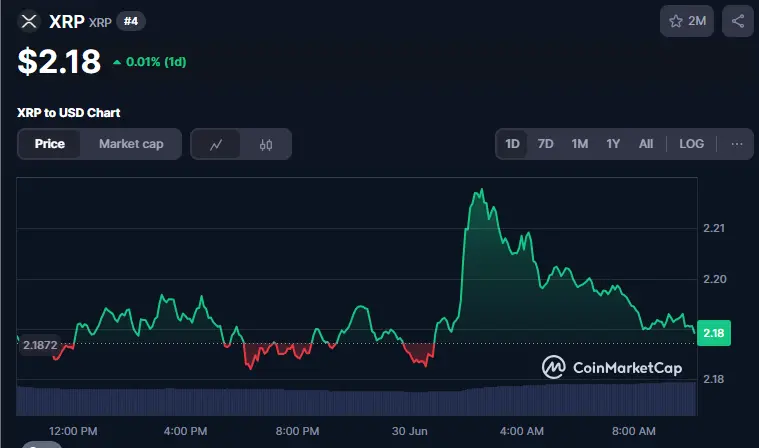Image resolution: width=759 pixels, height=448 pixels.
Task: Click the green 2.18 current price tag
Action: [x=713, y=333]
